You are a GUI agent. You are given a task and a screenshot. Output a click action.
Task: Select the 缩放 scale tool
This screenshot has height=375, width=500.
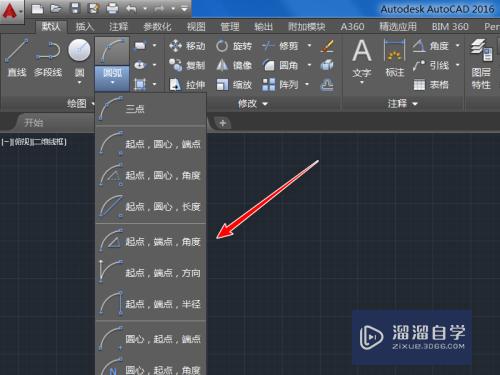click(x=233, y=85)
